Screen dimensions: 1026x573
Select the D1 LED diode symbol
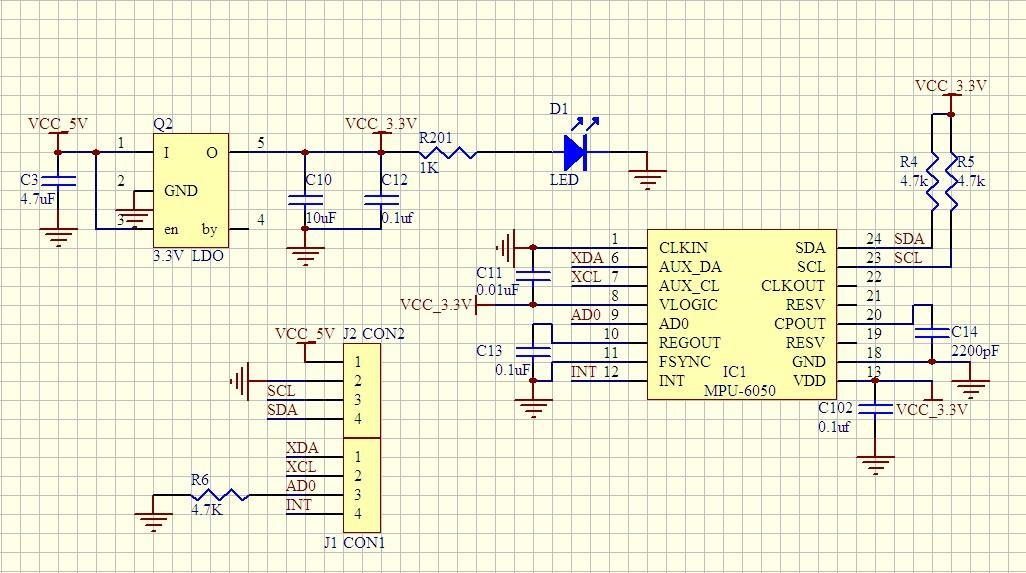[575, 152]
